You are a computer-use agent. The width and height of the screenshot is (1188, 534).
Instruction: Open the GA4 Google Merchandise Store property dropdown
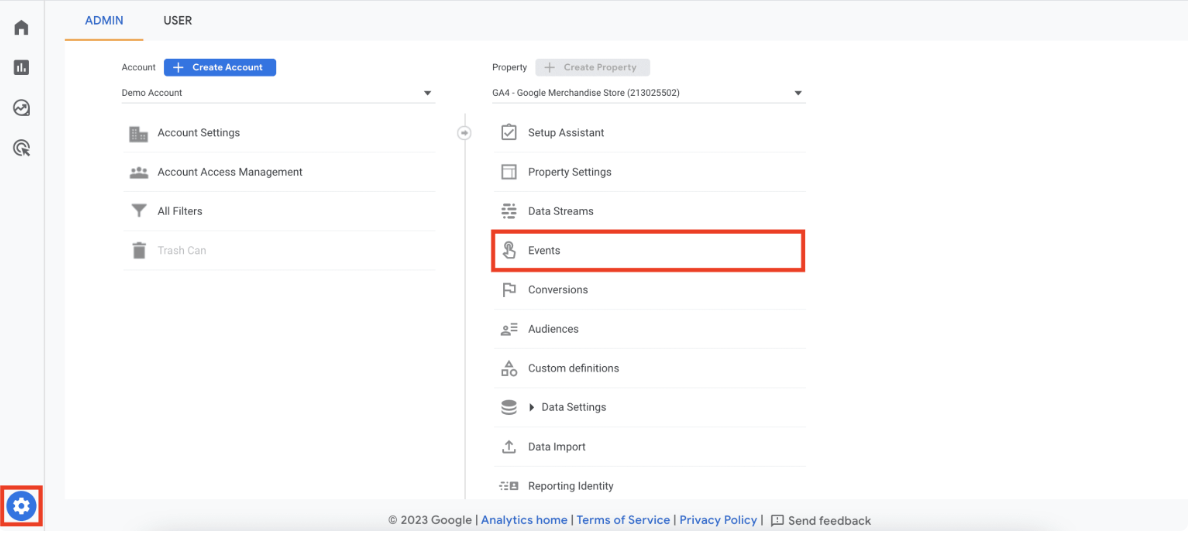tap(649, 93)
